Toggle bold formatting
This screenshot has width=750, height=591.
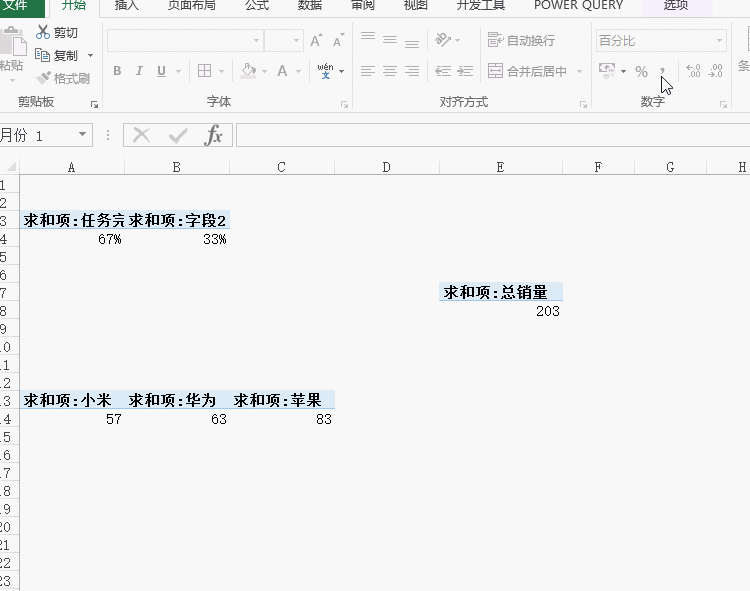117,72
